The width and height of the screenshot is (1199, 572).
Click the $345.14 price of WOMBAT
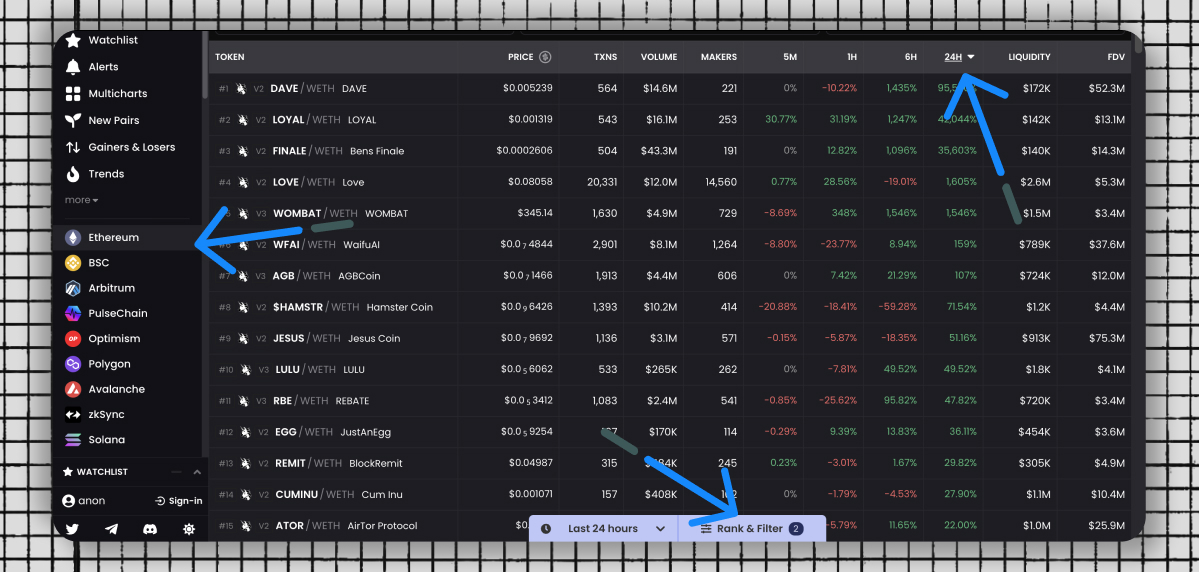tap(535, 213)
